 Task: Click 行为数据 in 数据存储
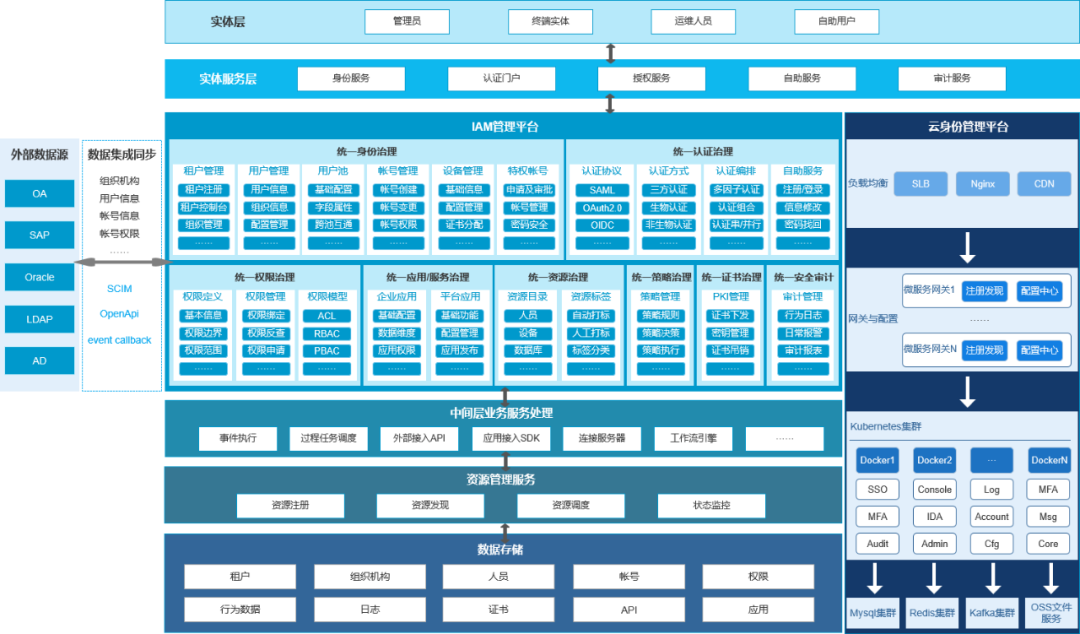coord(241,609)
